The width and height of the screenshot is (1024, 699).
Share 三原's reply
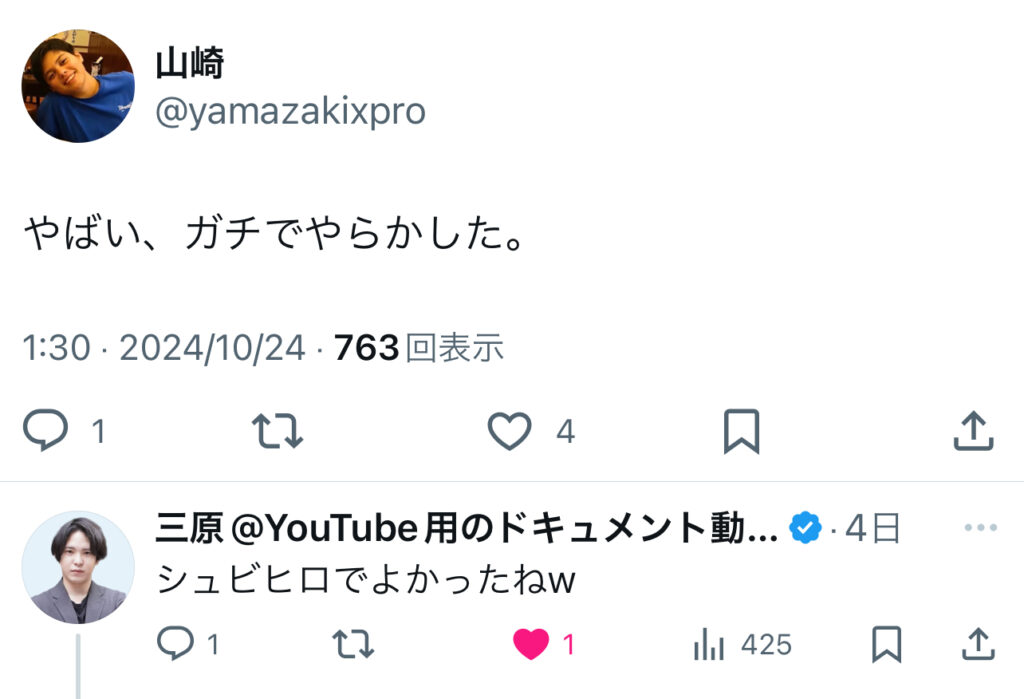pos(975,645)
